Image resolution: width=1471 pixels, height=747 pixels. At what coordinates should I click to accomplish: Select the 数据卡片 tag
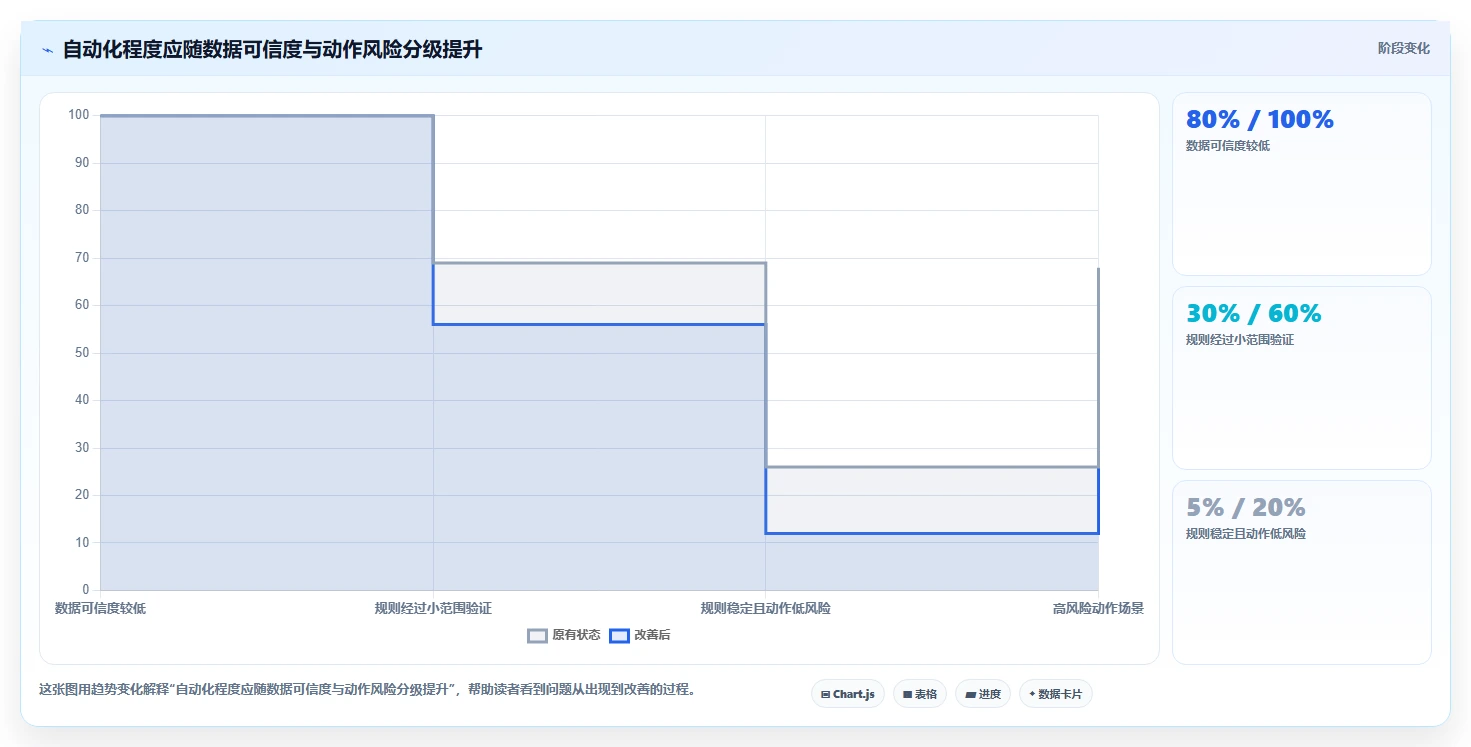click(x=1055, y=694)
